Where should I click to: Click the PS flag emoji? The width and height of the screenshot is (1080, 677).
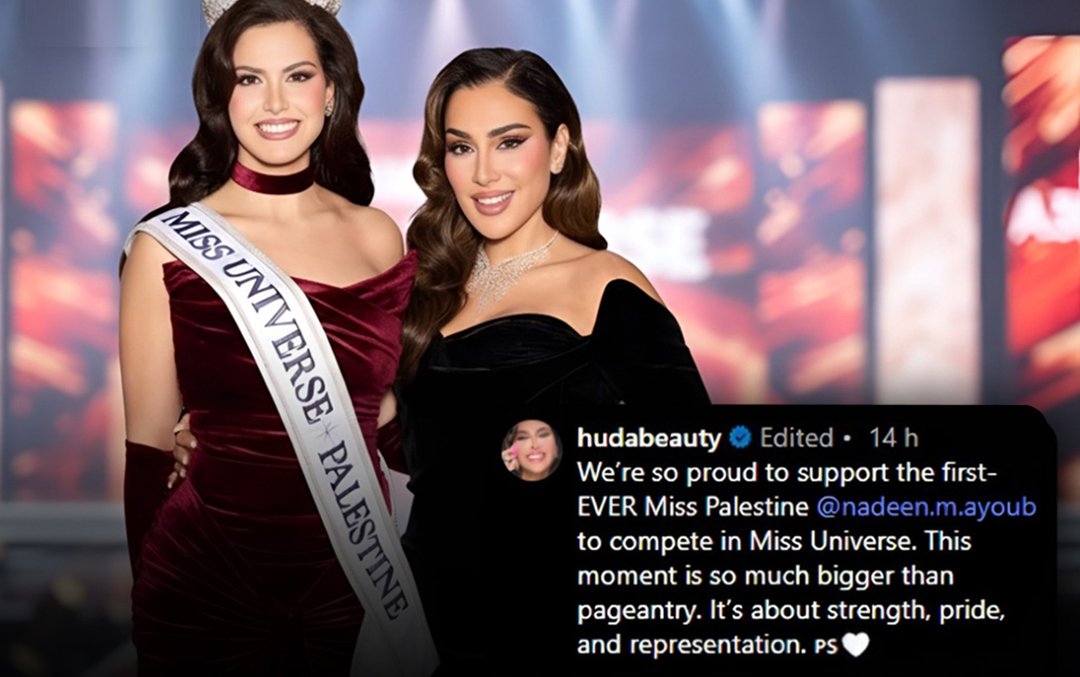point(825,647)
